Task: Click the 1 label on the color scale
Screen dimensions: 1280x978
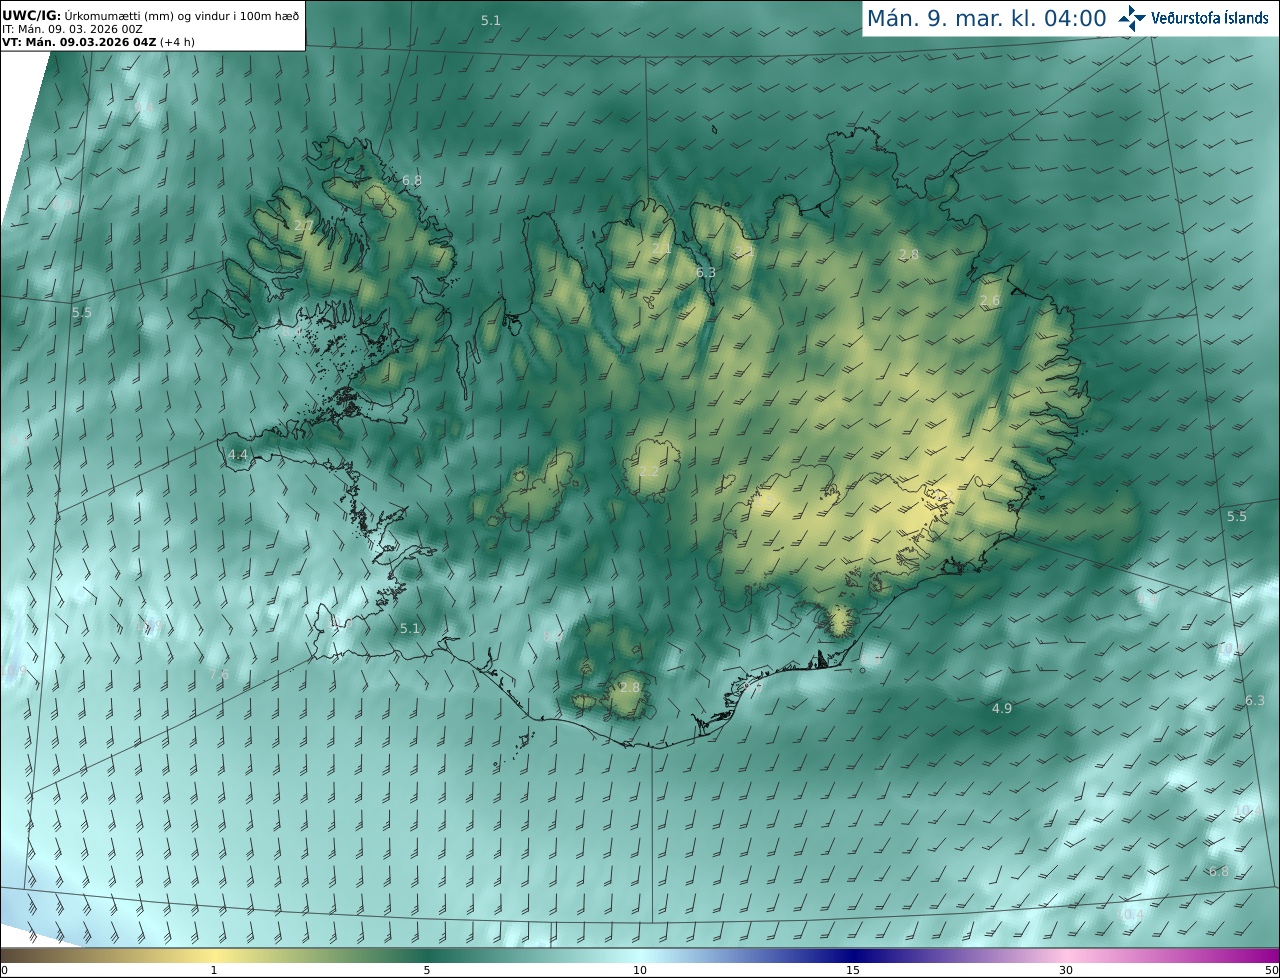Action: pyautogui.click(x=214, y=970)
